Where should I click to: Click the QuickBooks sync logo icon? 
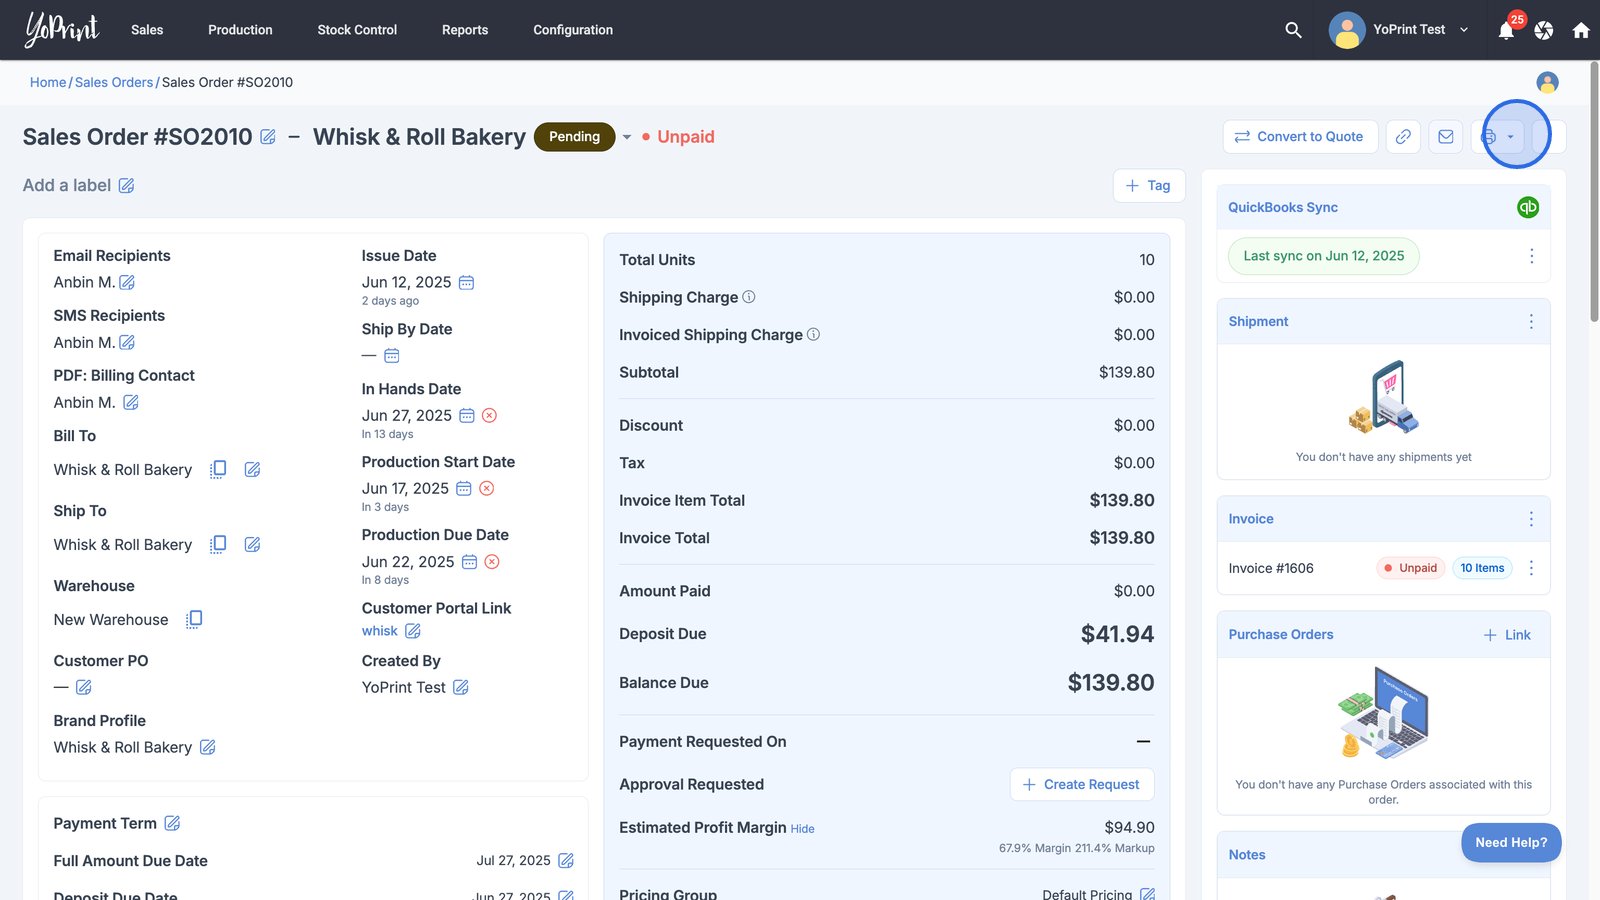coord(1528,207)
